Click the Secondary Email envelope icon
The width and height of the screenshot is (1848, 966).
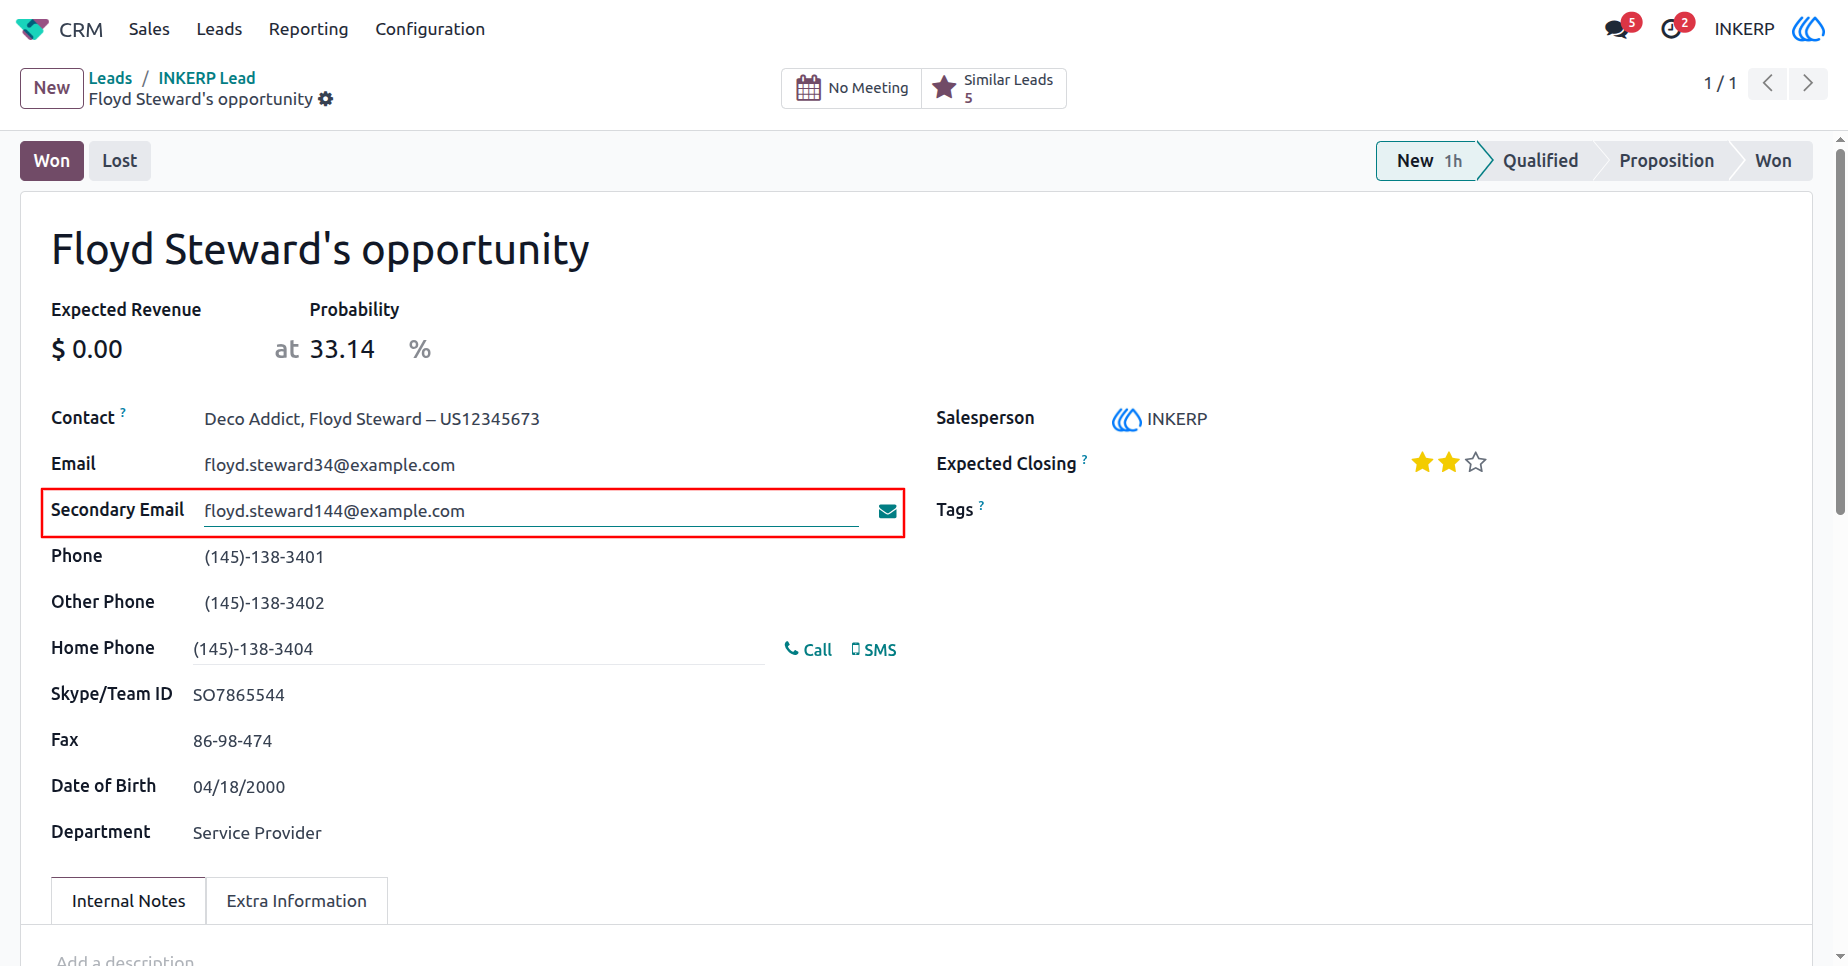pos(887,511)
